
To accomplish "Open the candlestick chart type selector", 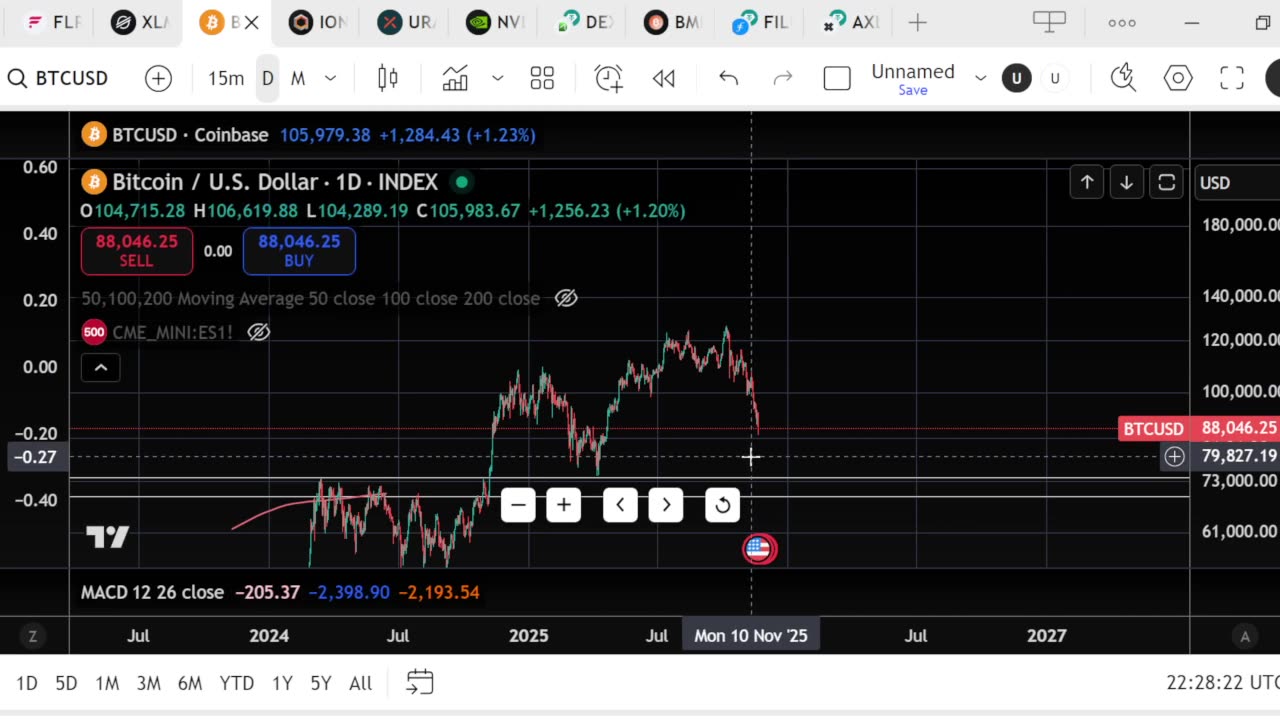I will tap(388, 78).
